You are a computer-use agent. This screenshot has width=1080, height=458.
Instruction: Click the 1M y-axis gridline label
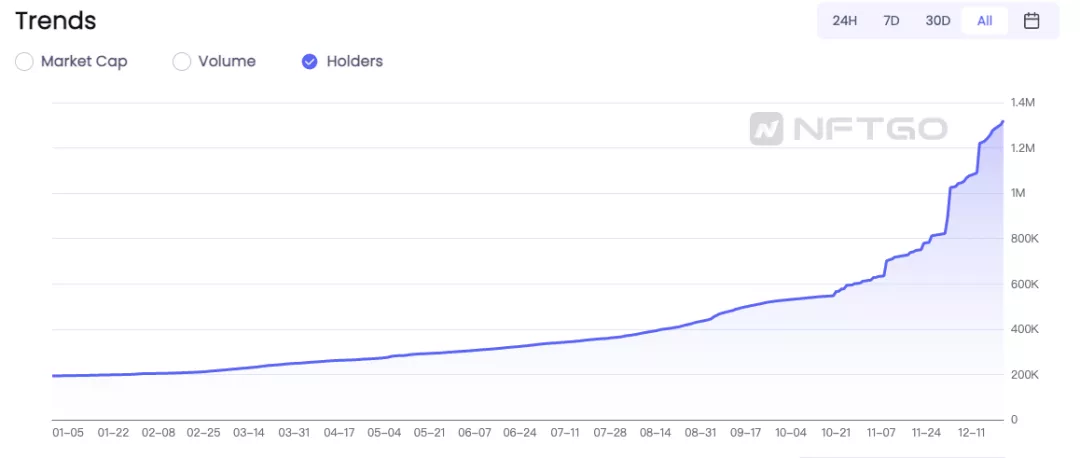pyautogui.click(x=1018, y=194)
